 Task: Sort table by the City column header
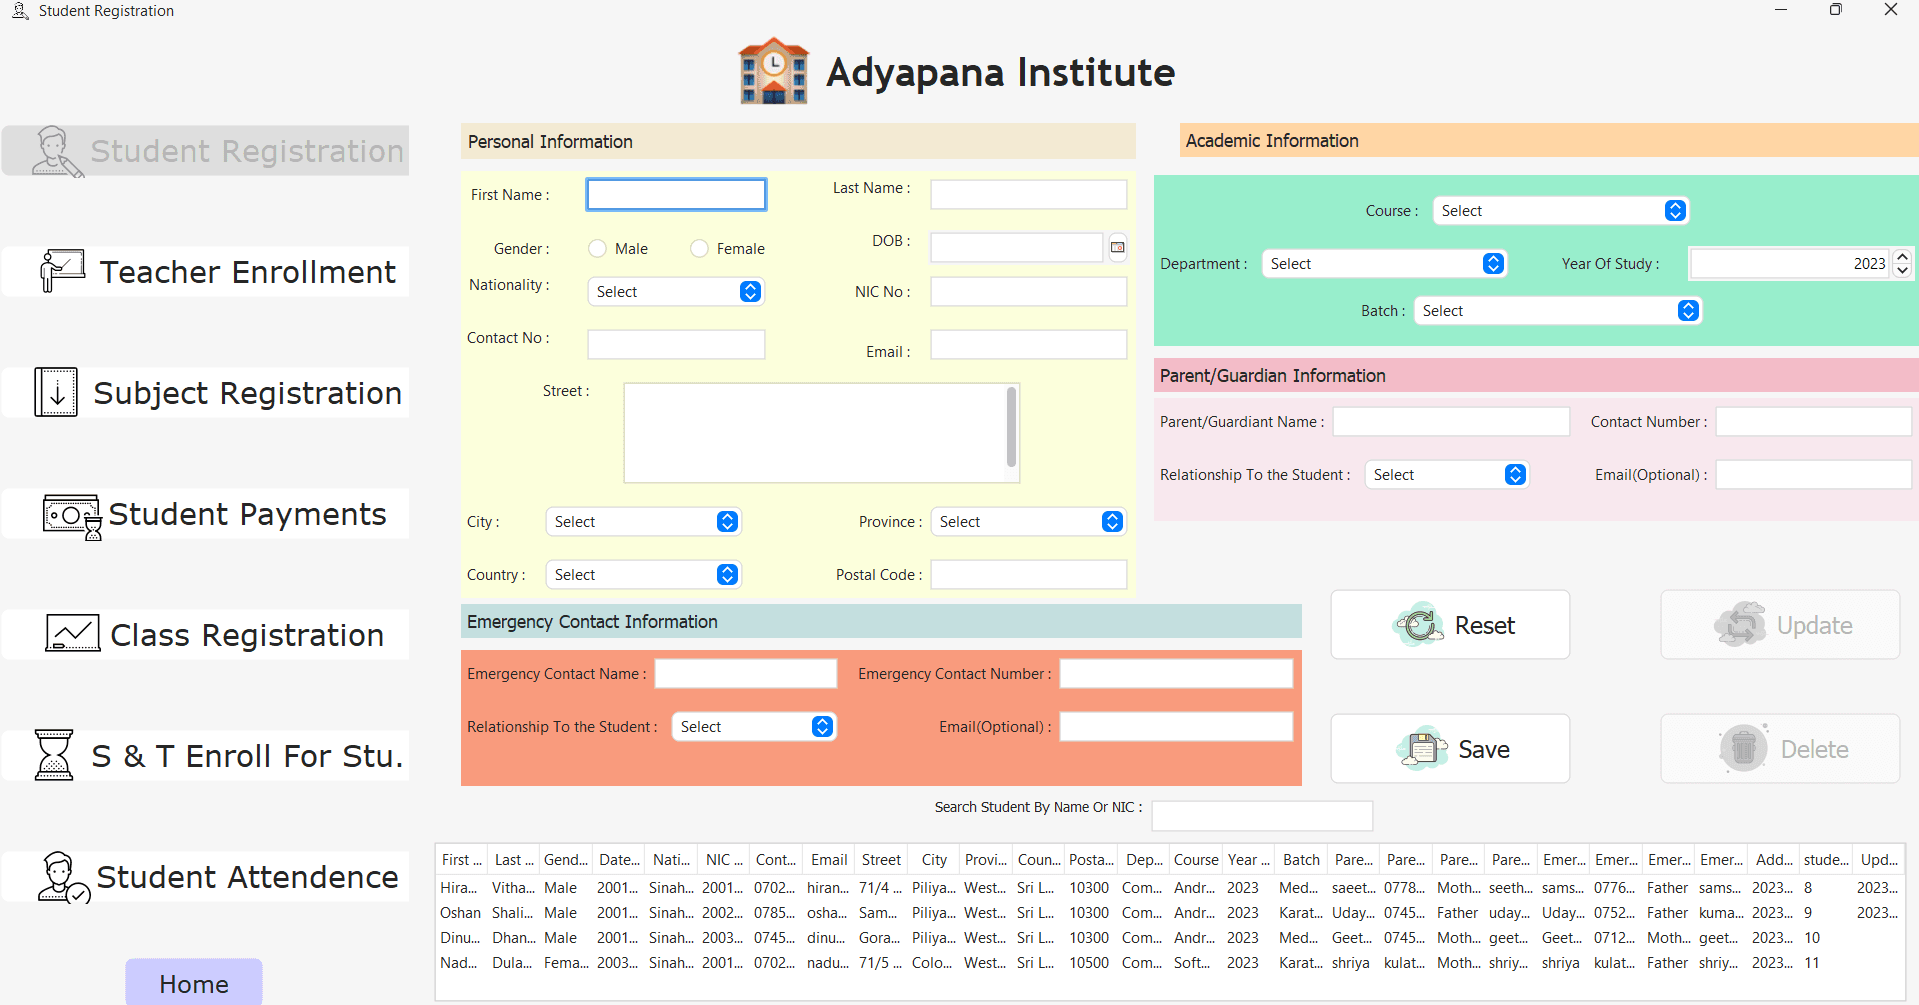(x=934, y=860)
